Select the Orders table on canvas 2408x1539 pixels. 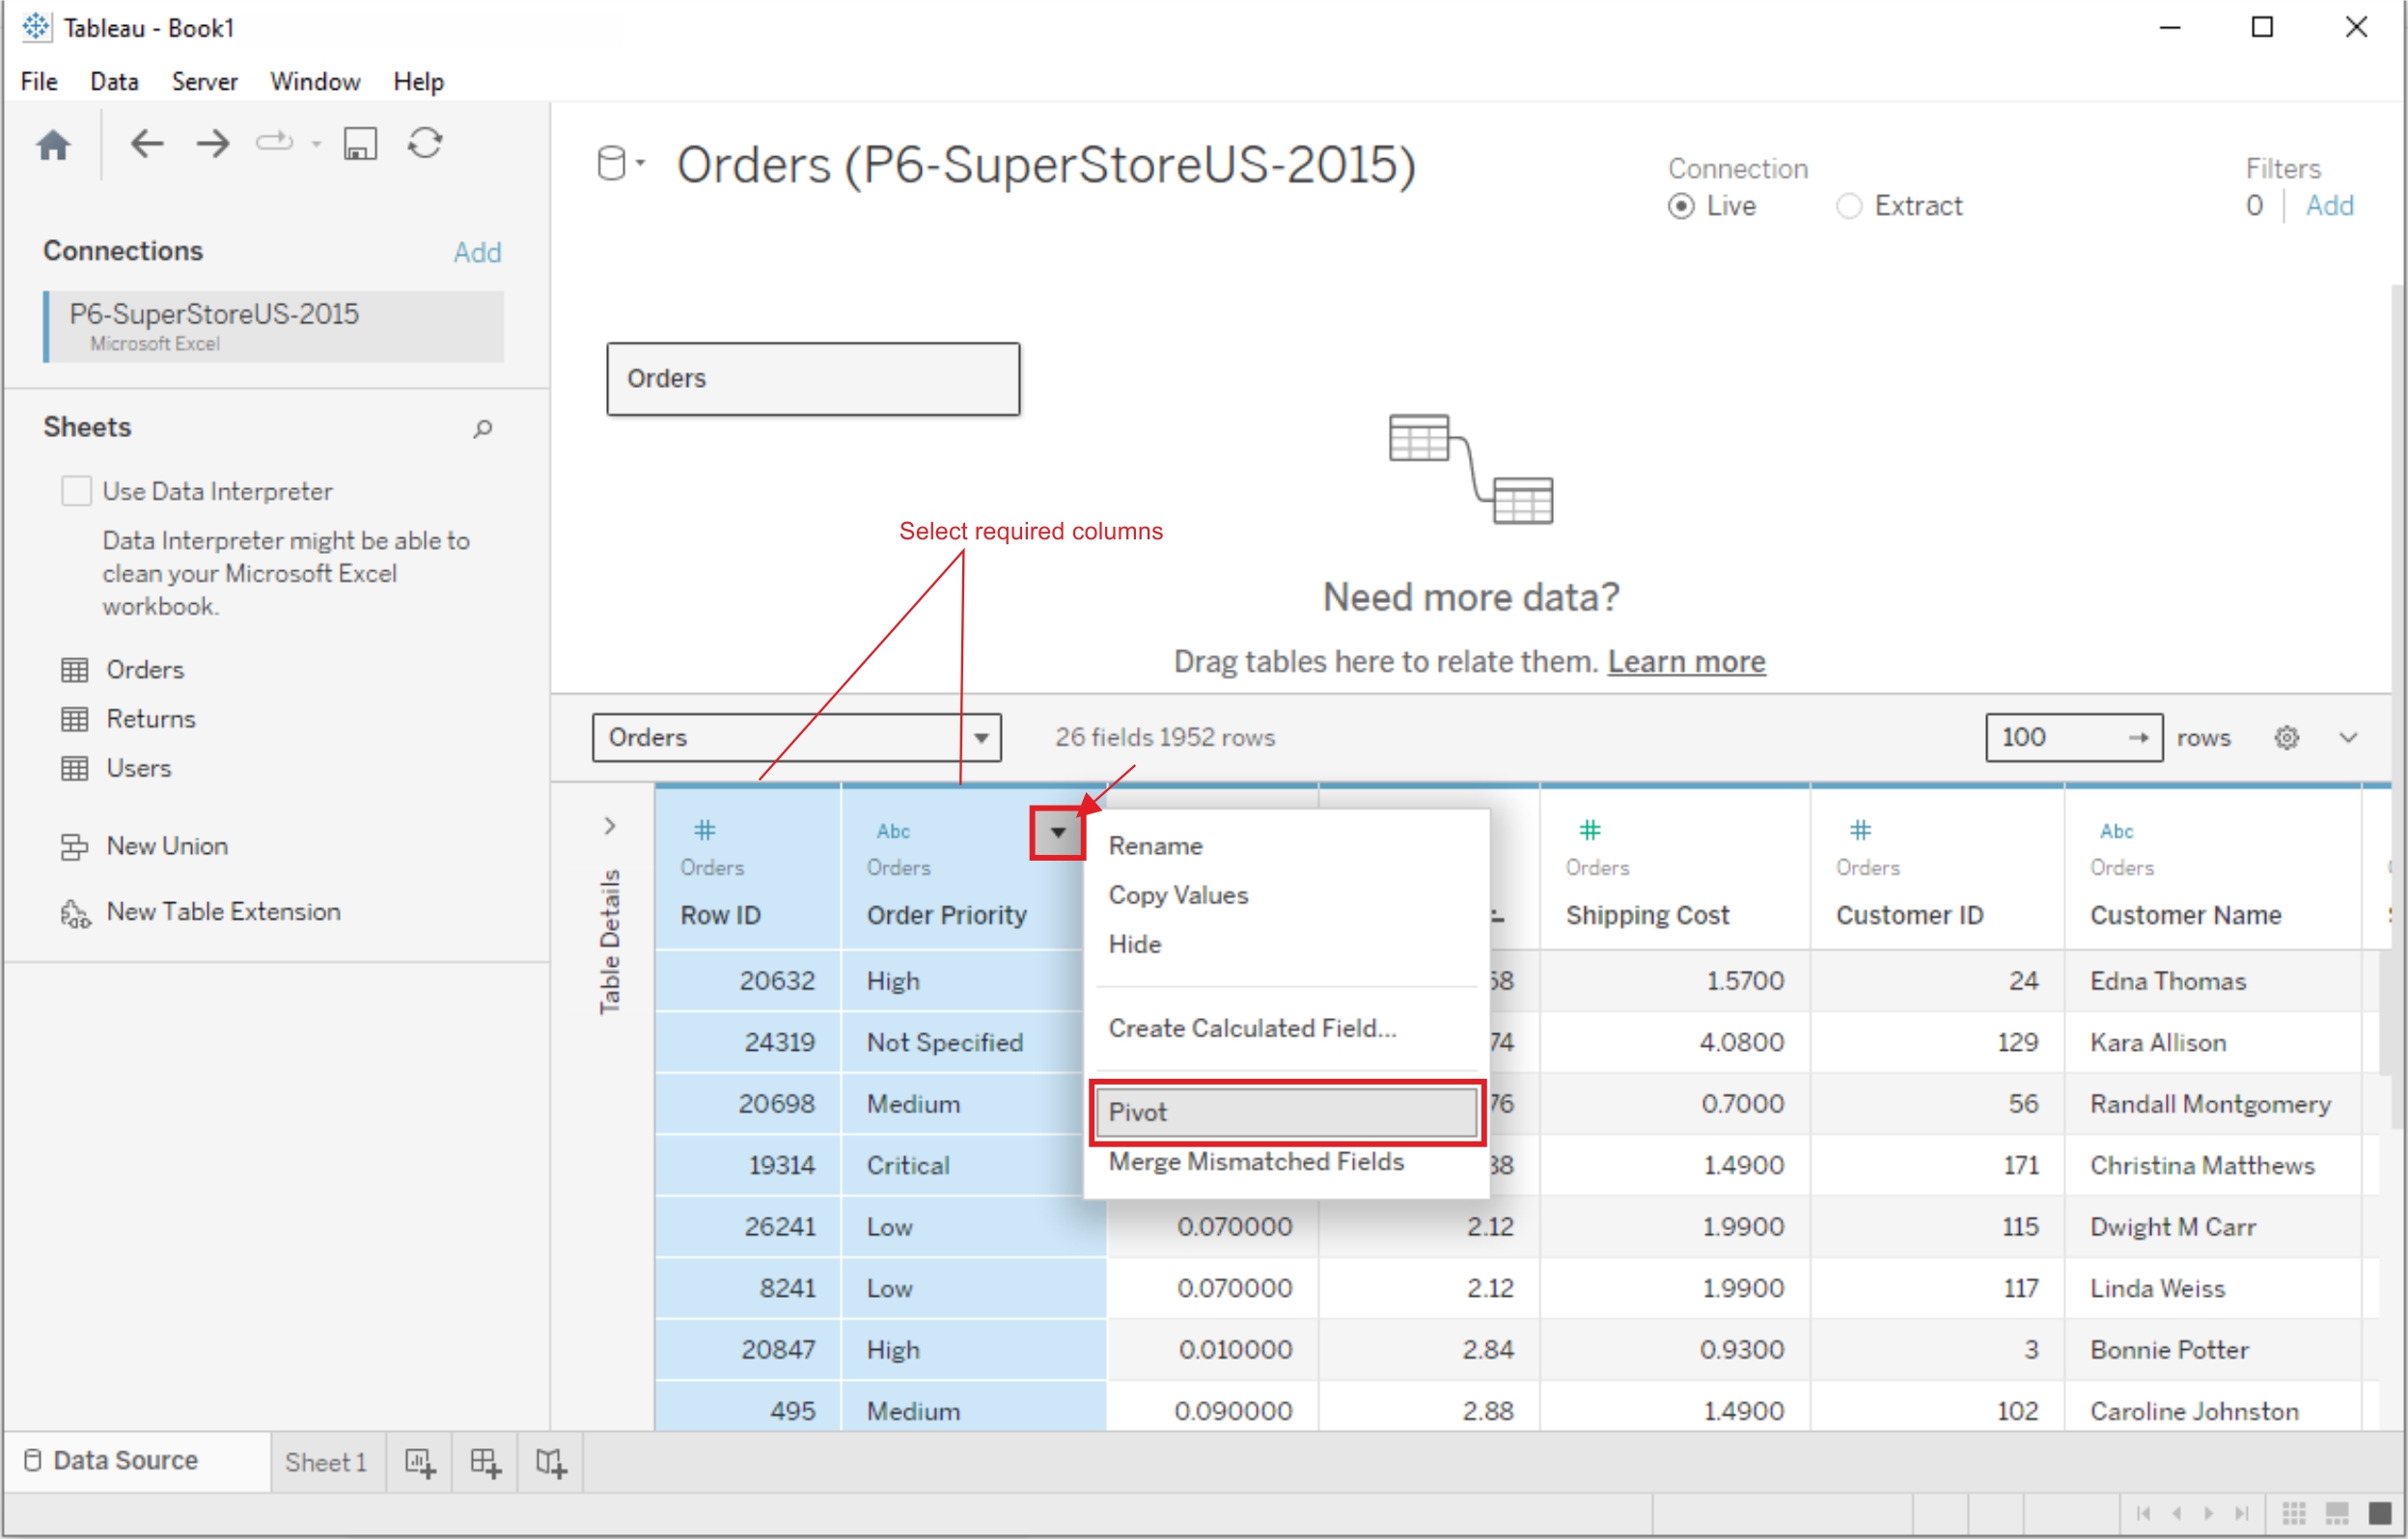click(813, 379)
